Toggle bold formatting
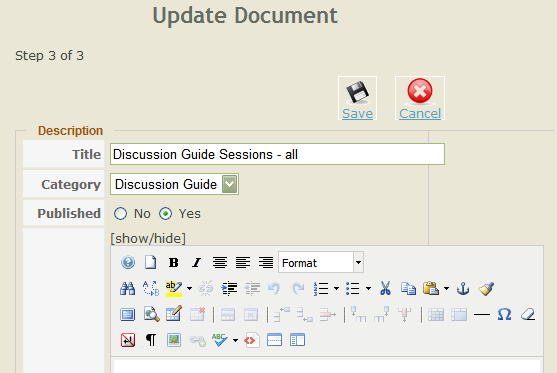This screenshot has height=373, width=557. 173,263
